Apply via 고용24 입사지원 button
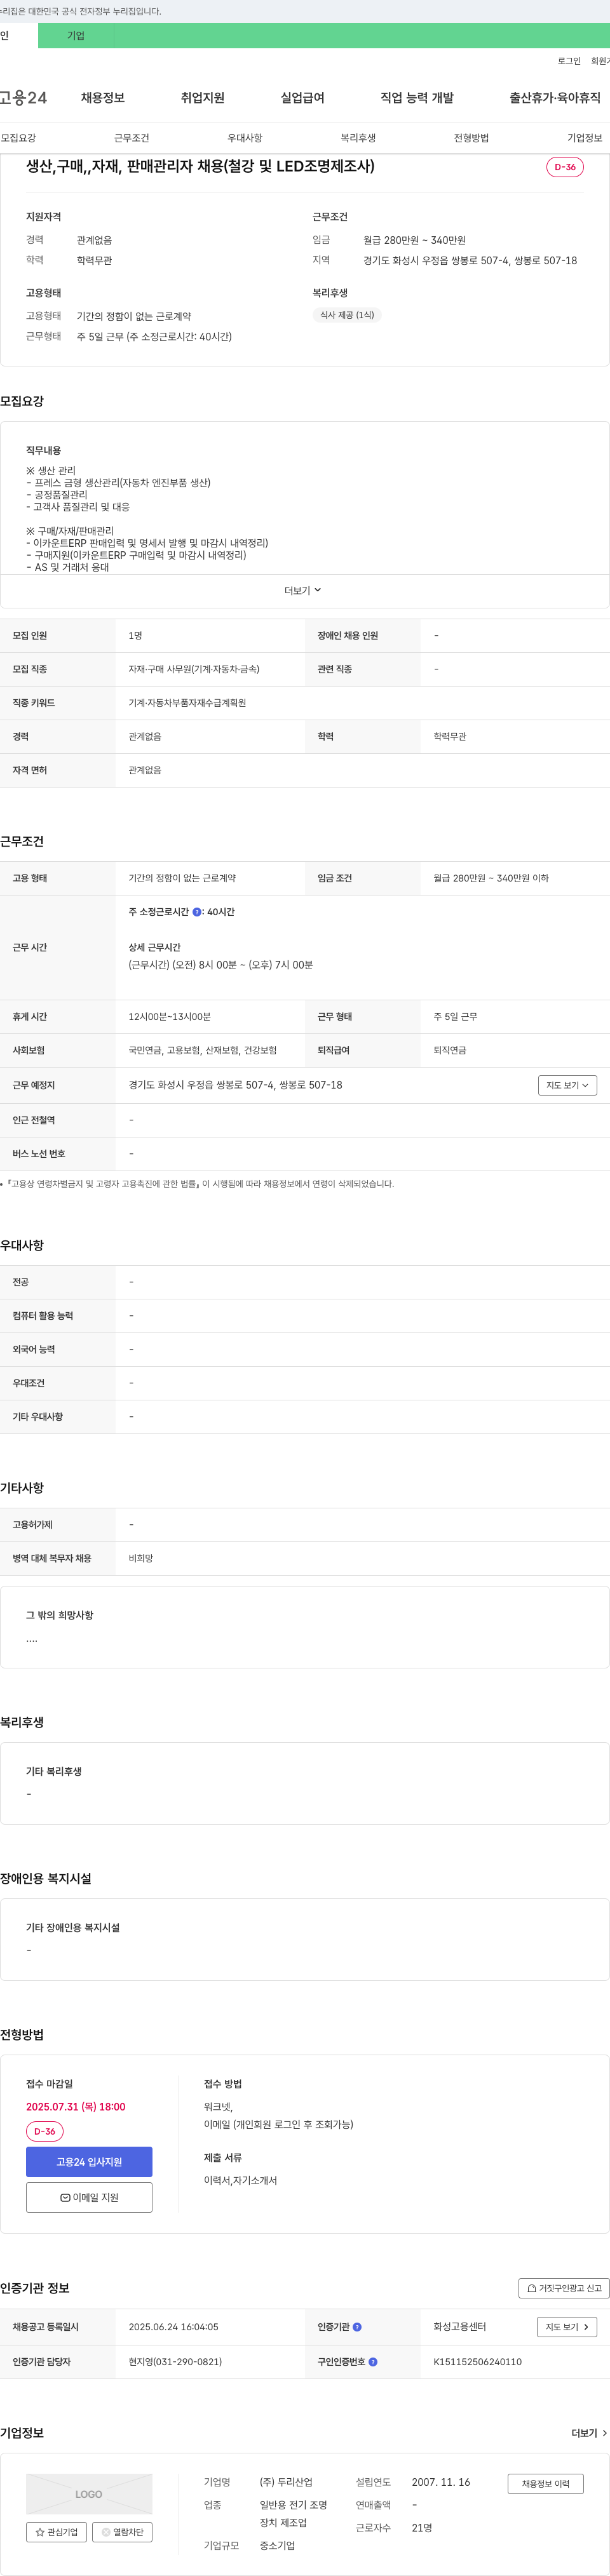610x2576 pixels. click(89, 2162)
